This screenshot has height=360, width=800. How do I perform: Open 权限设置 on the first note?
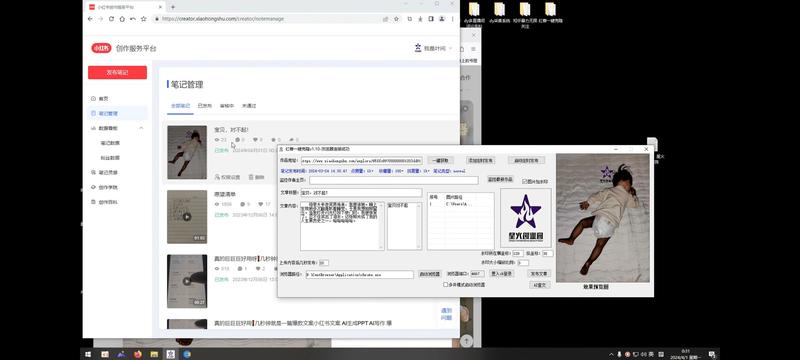(x=227, y=177)
